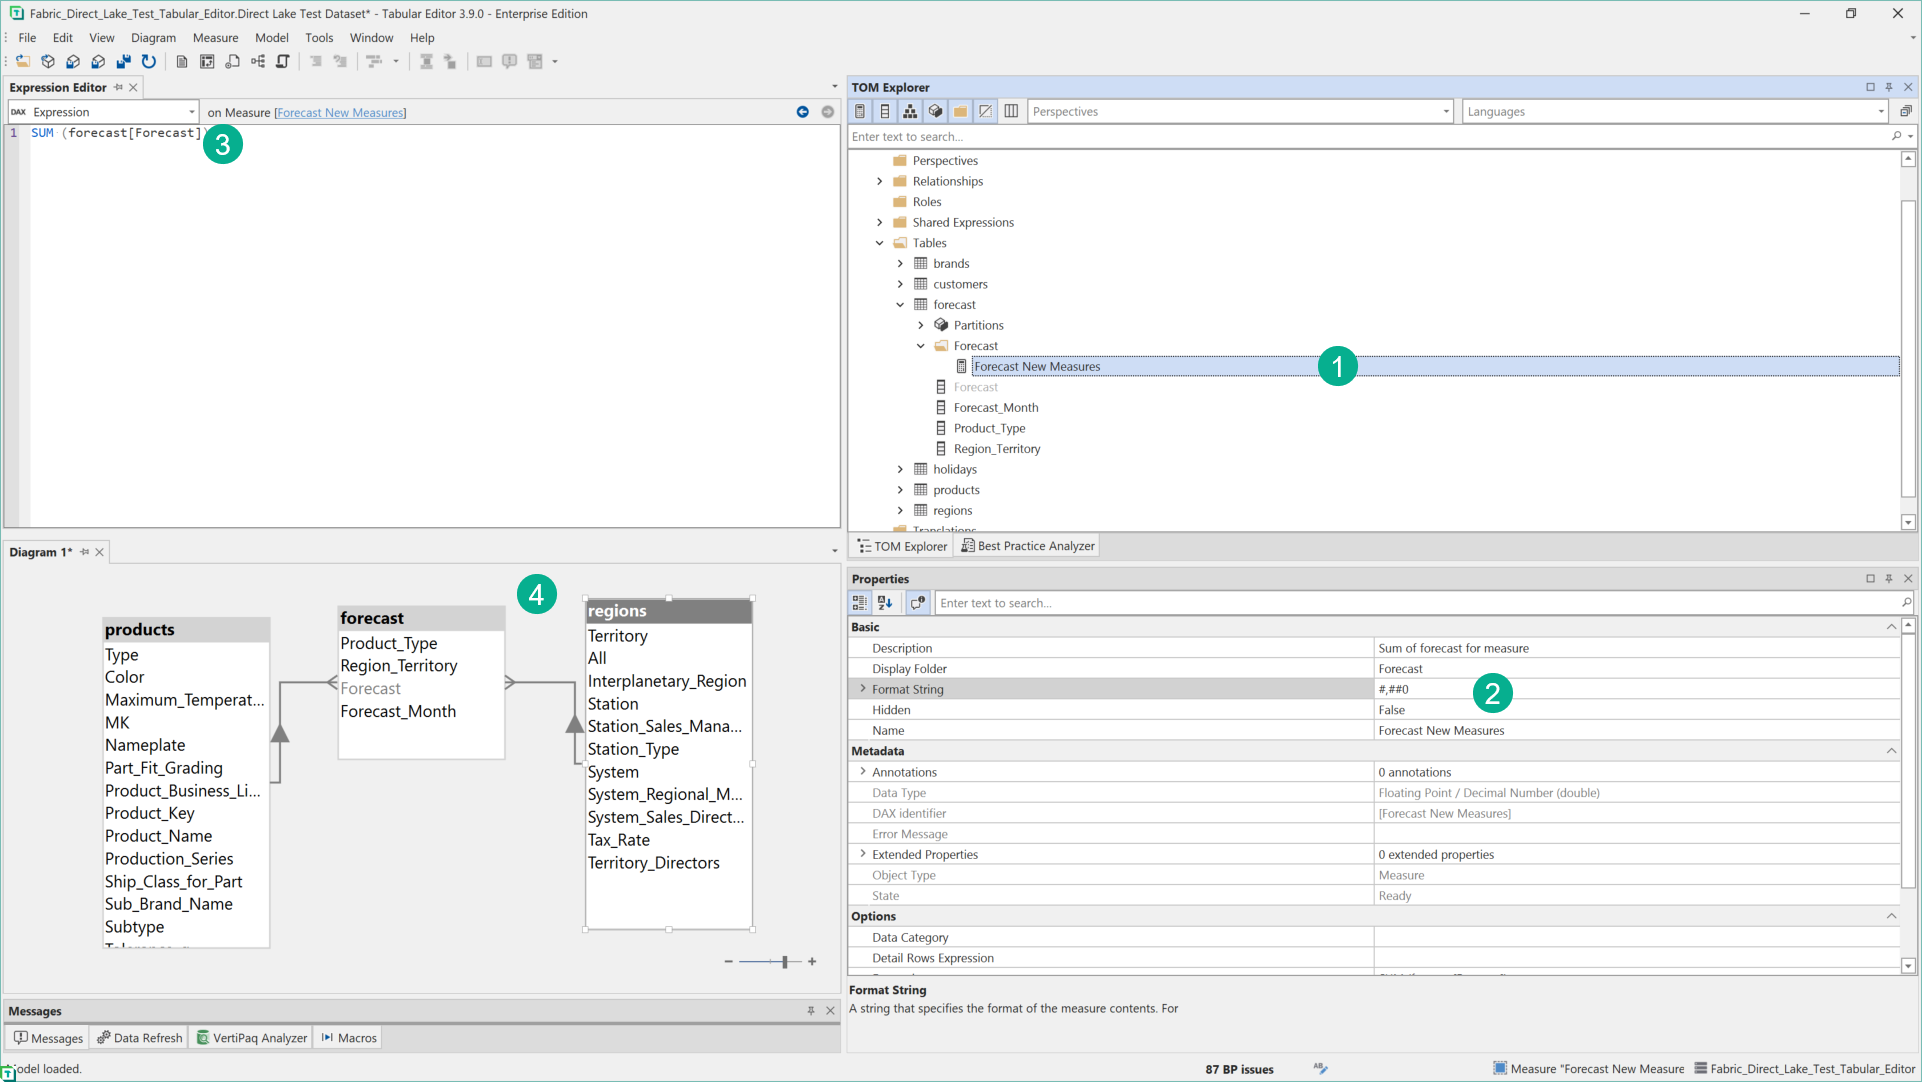Toggle display of measures in TOM Explorer
1922x1082 pixels.
pyautogui.click(x=860, y=111)
